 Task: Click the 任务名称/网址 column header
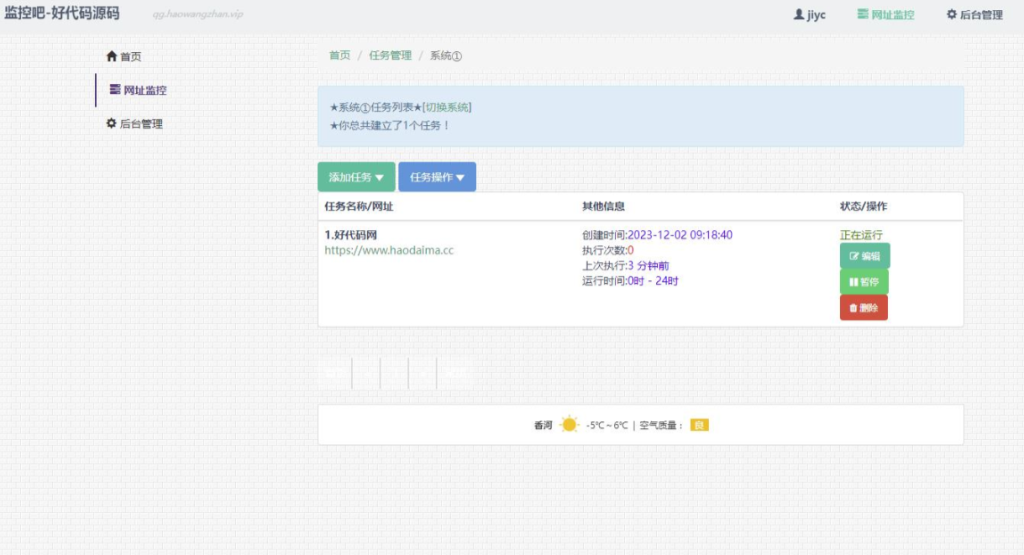coord(359,206)
